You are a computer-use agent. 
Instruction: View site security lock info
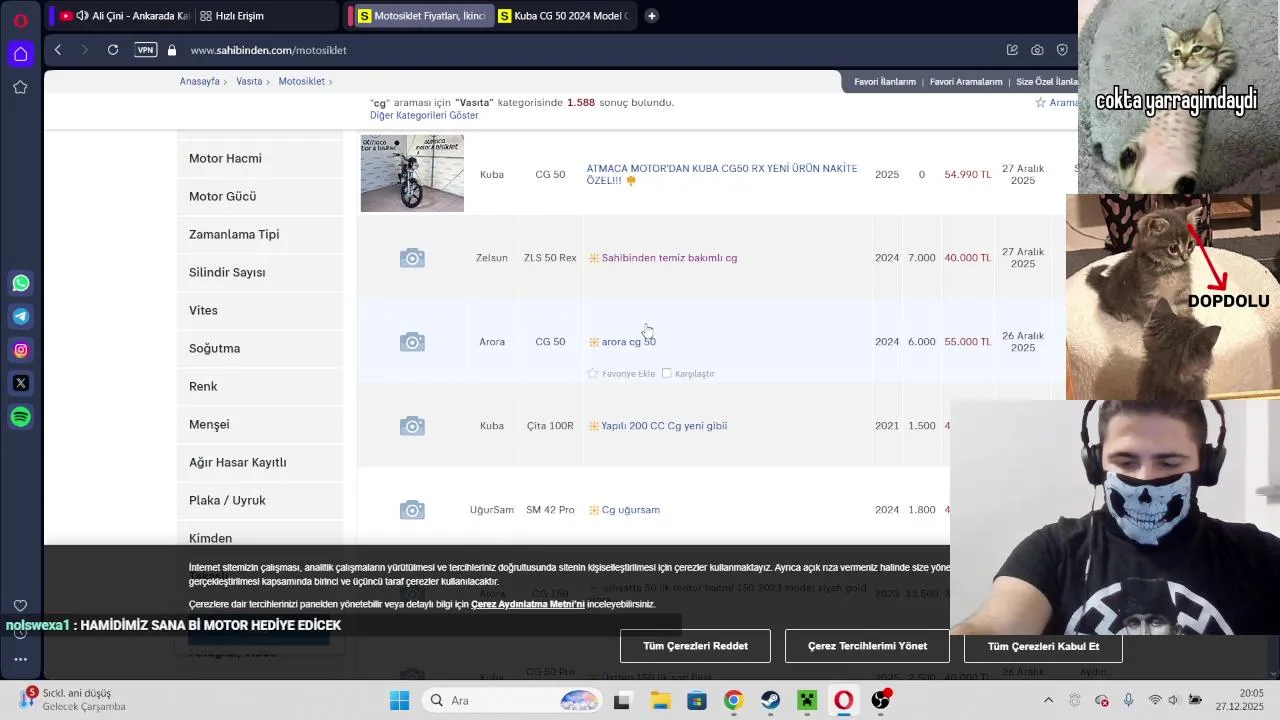click(x=172, y=50)
